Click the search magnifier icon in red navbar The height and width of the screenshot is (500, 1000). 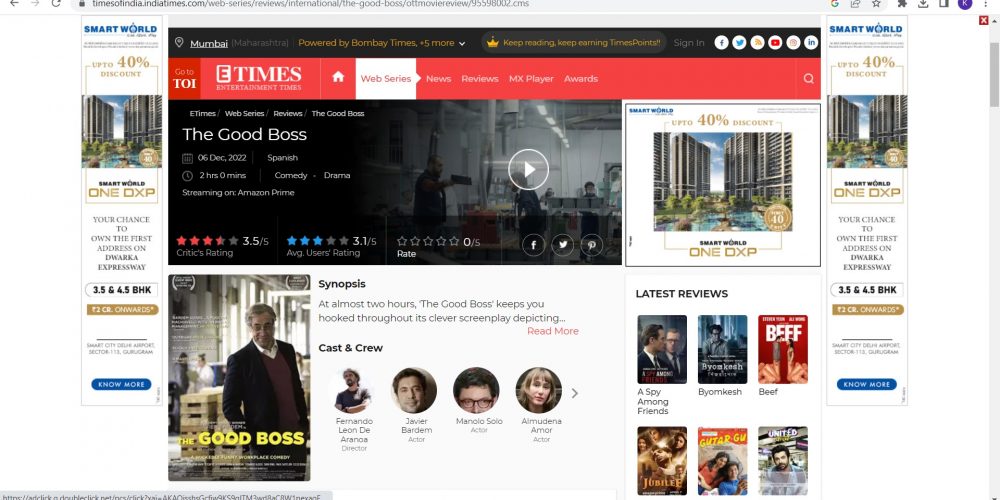[809, 79]
